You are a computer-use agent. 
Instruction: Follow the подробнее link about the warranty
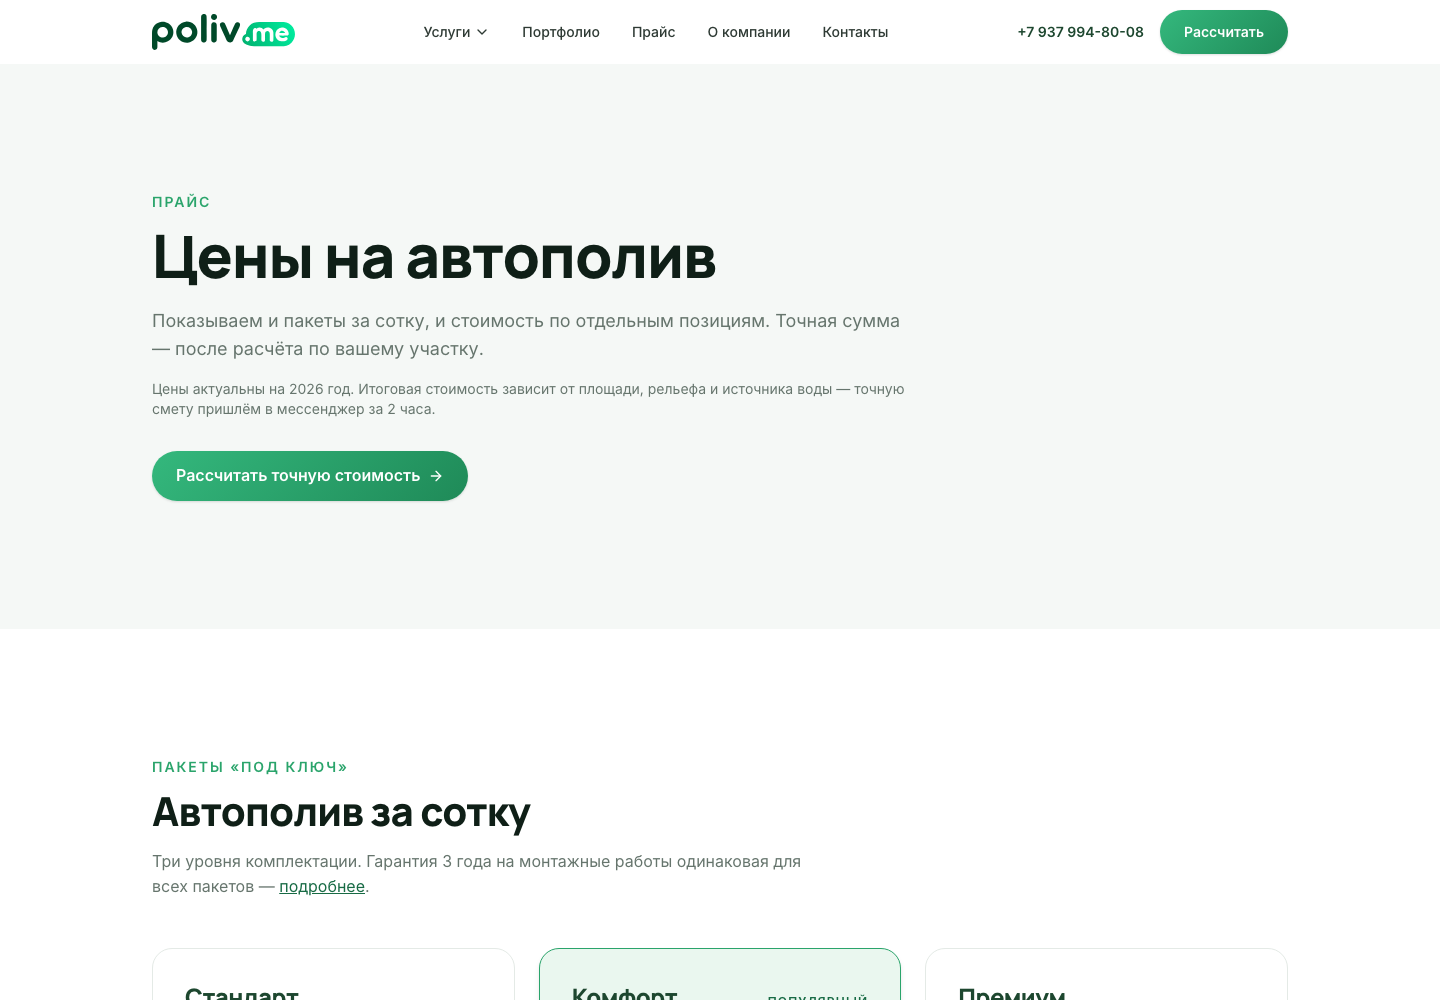(322, 887)
